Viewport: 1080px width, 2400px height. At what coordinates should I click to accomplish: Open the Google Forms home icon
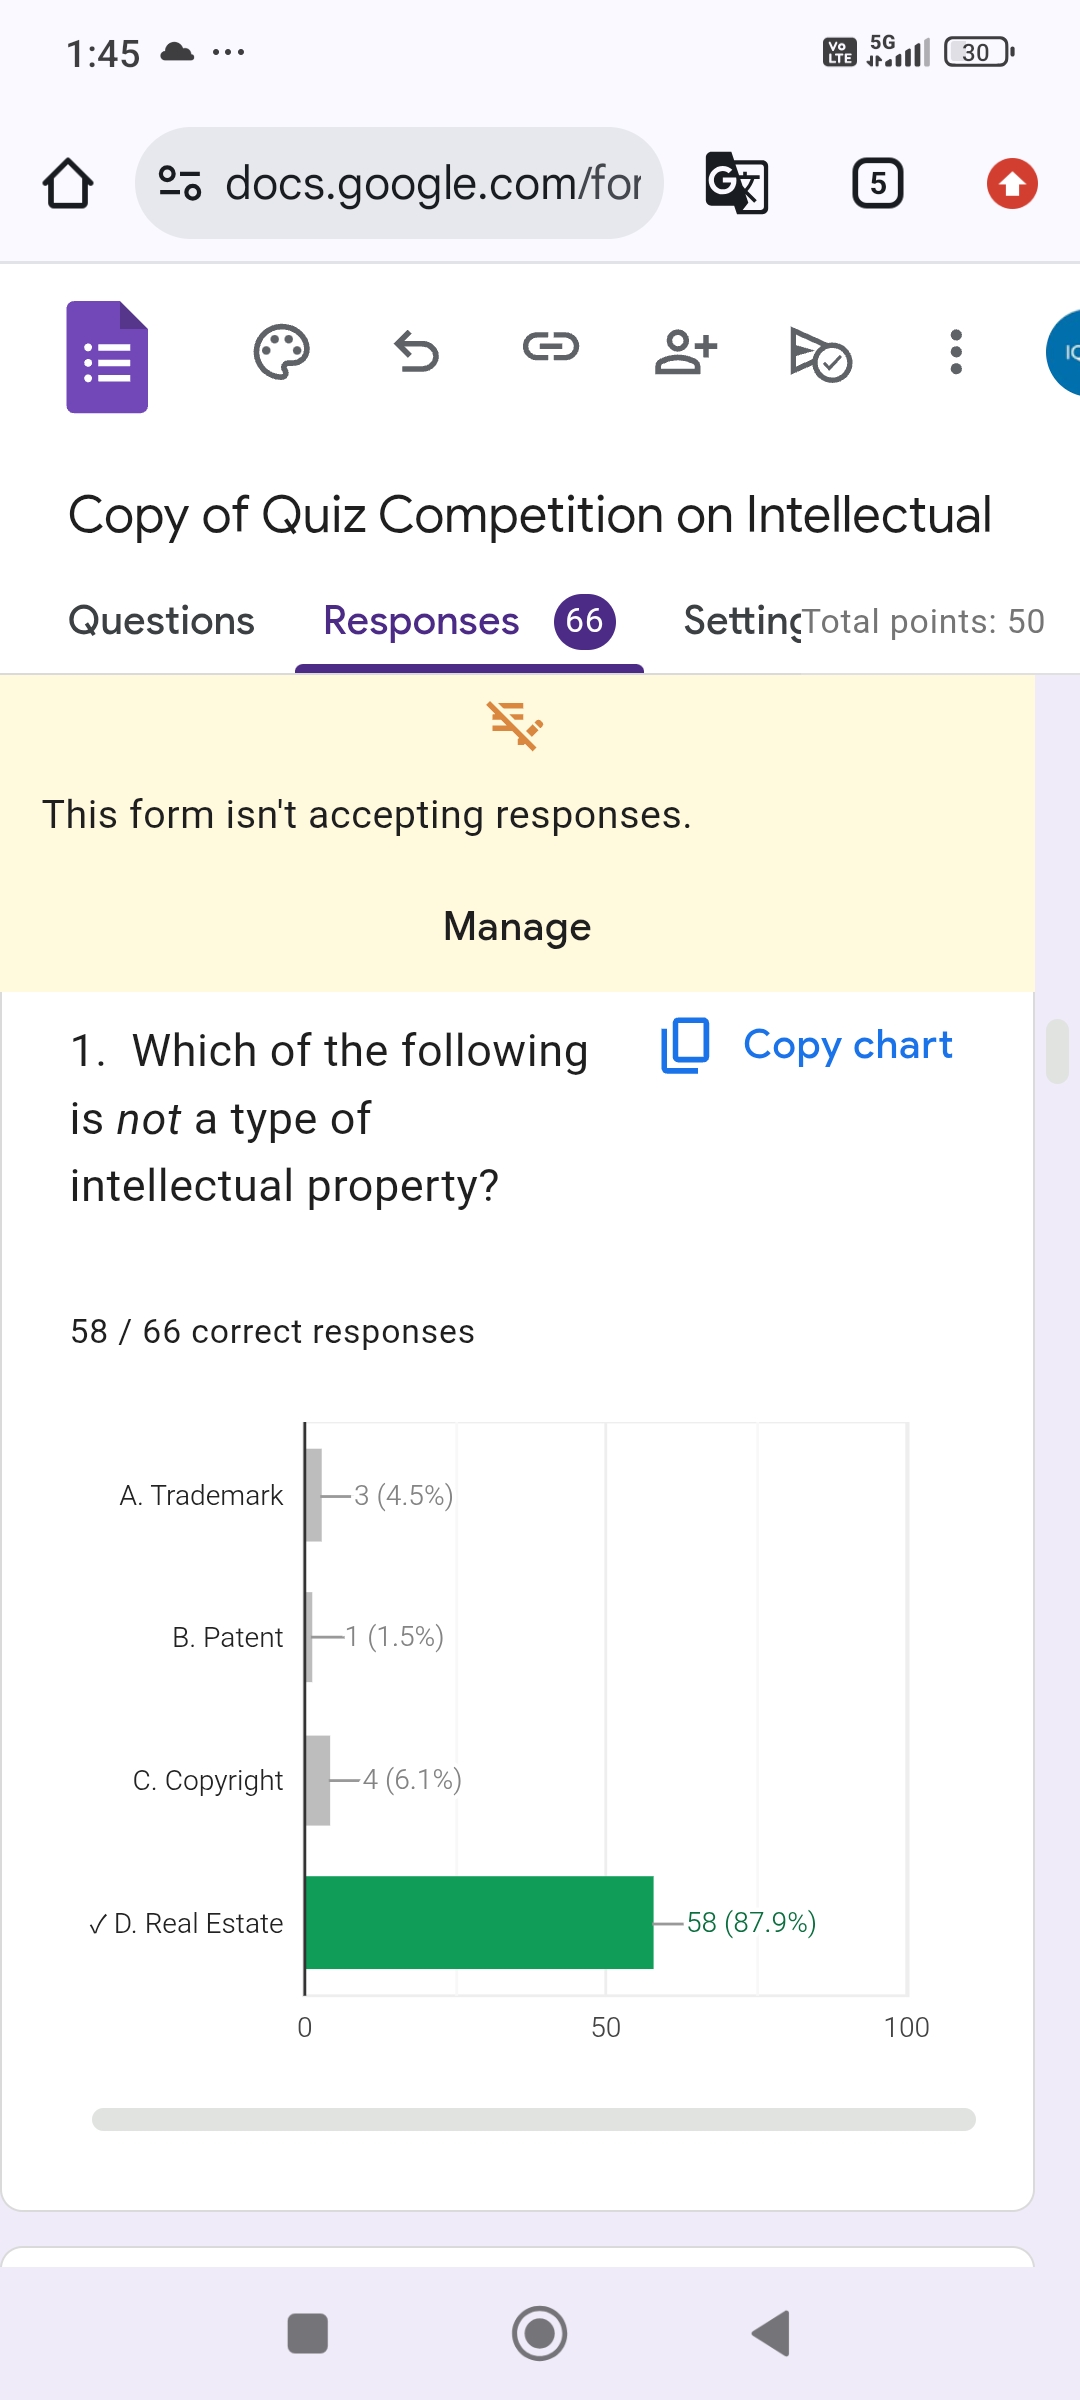click(x=107, y=357)
